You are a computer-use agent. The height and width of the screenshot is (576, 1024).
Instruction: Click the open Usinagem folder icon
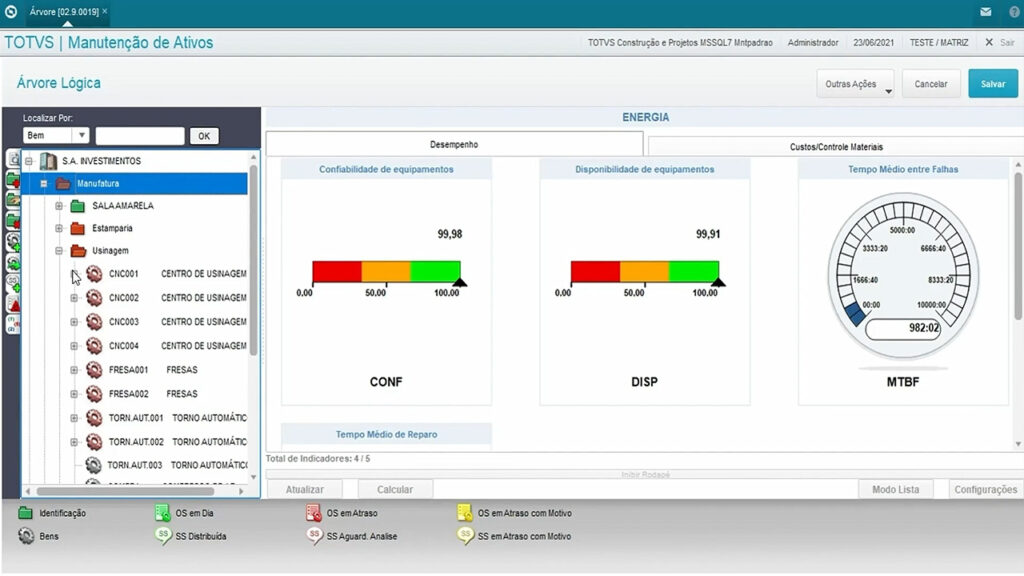(x=78, y=251)
